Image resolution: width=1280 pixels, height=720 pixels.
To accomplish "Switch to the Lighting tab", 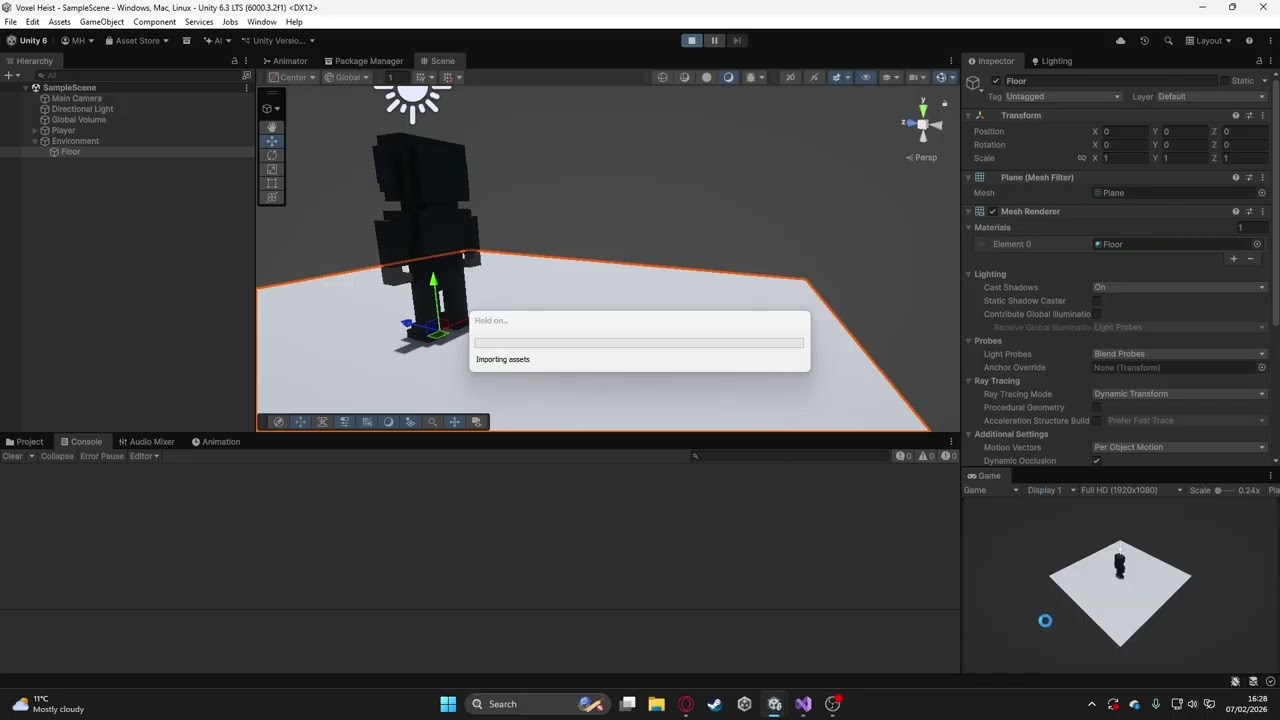I will 1051,61.
